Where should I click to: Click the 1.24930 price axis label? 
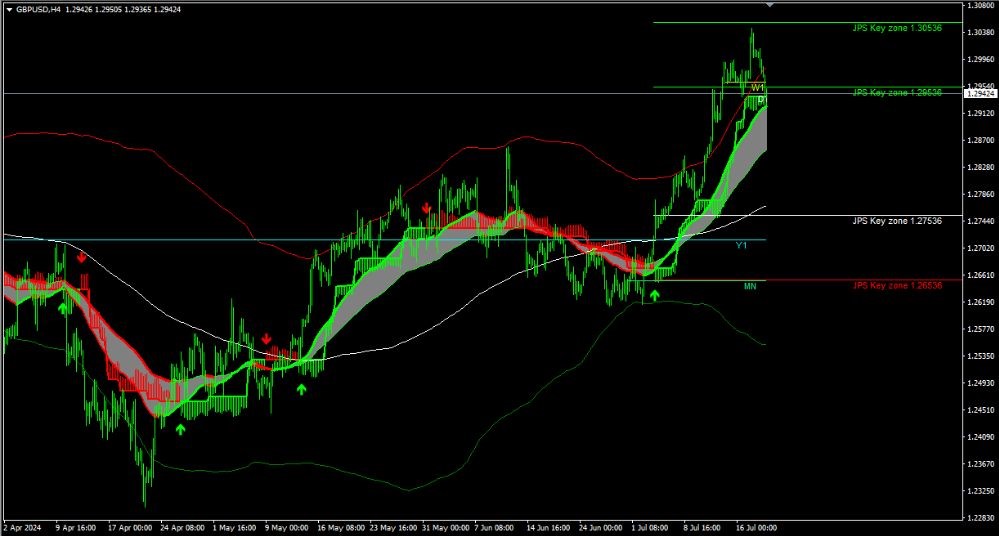pos(981,382)
